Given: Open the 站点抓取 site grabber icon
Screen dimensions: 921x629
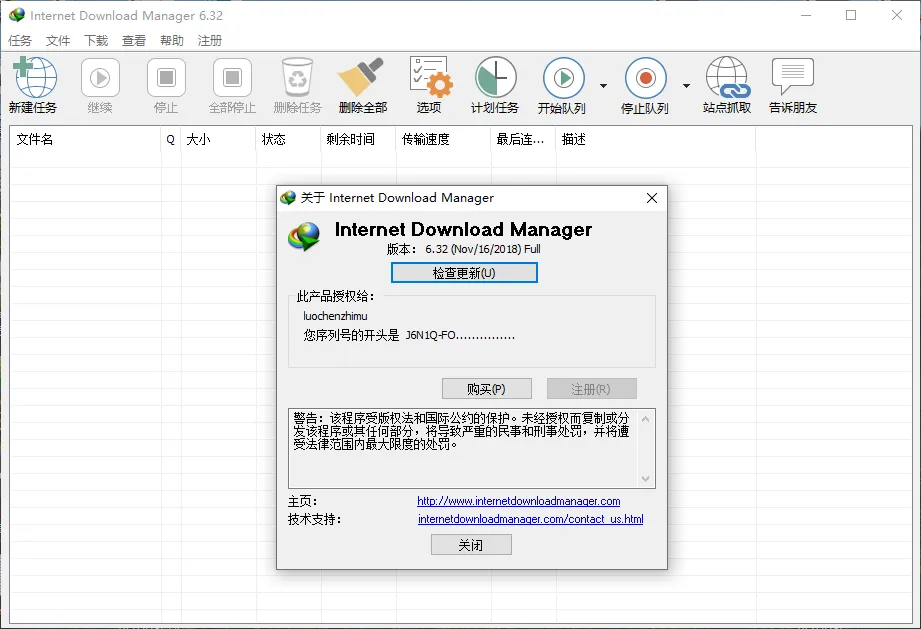Looking at the screenshot, I should 727,79.
